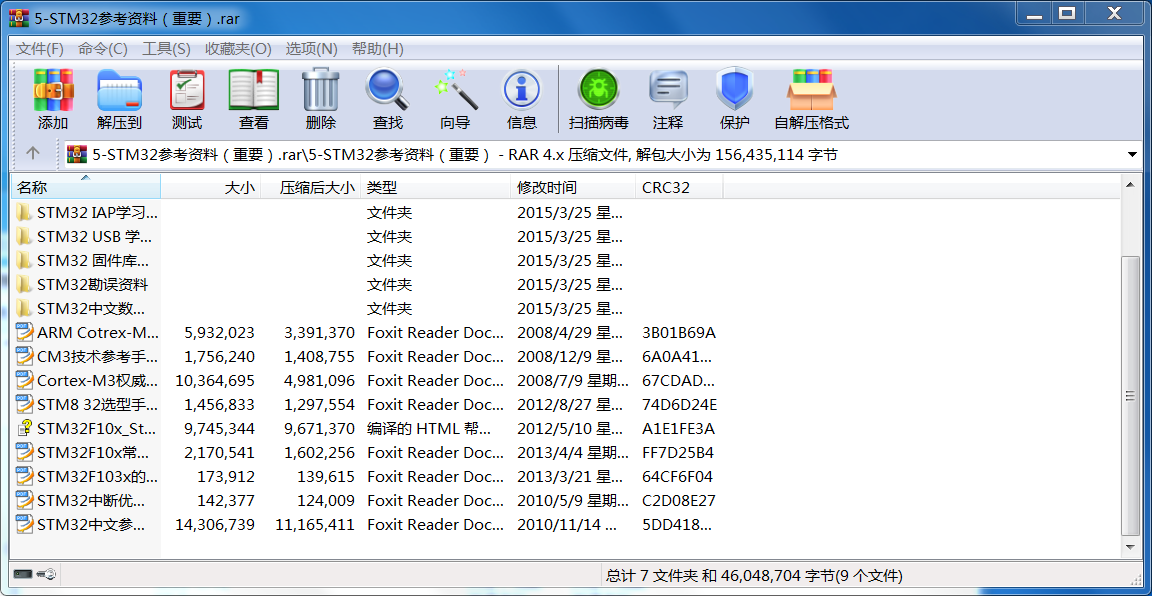This screenshot has height=596, width=1152.
Task: Open the 选项(N) menu
Action: point(312,49)
